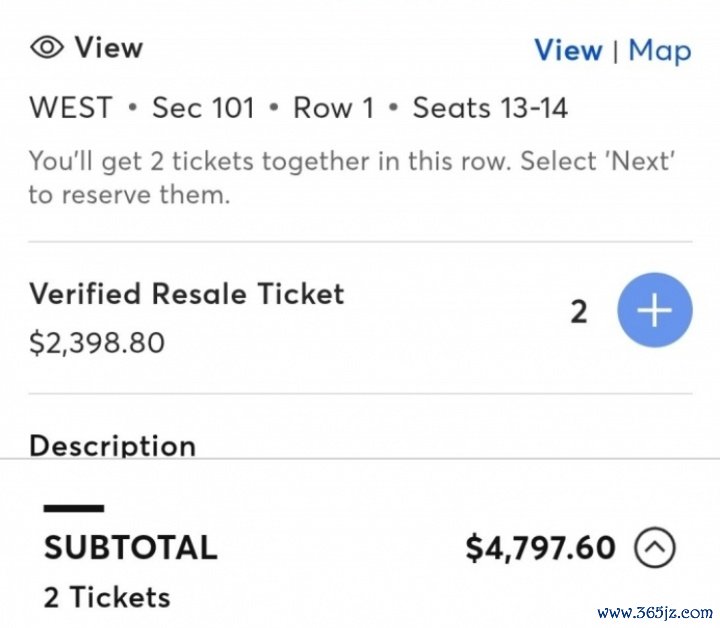Click the Row 1 text
This screenshot has width=720, height=628.
(x=331, y=108)
